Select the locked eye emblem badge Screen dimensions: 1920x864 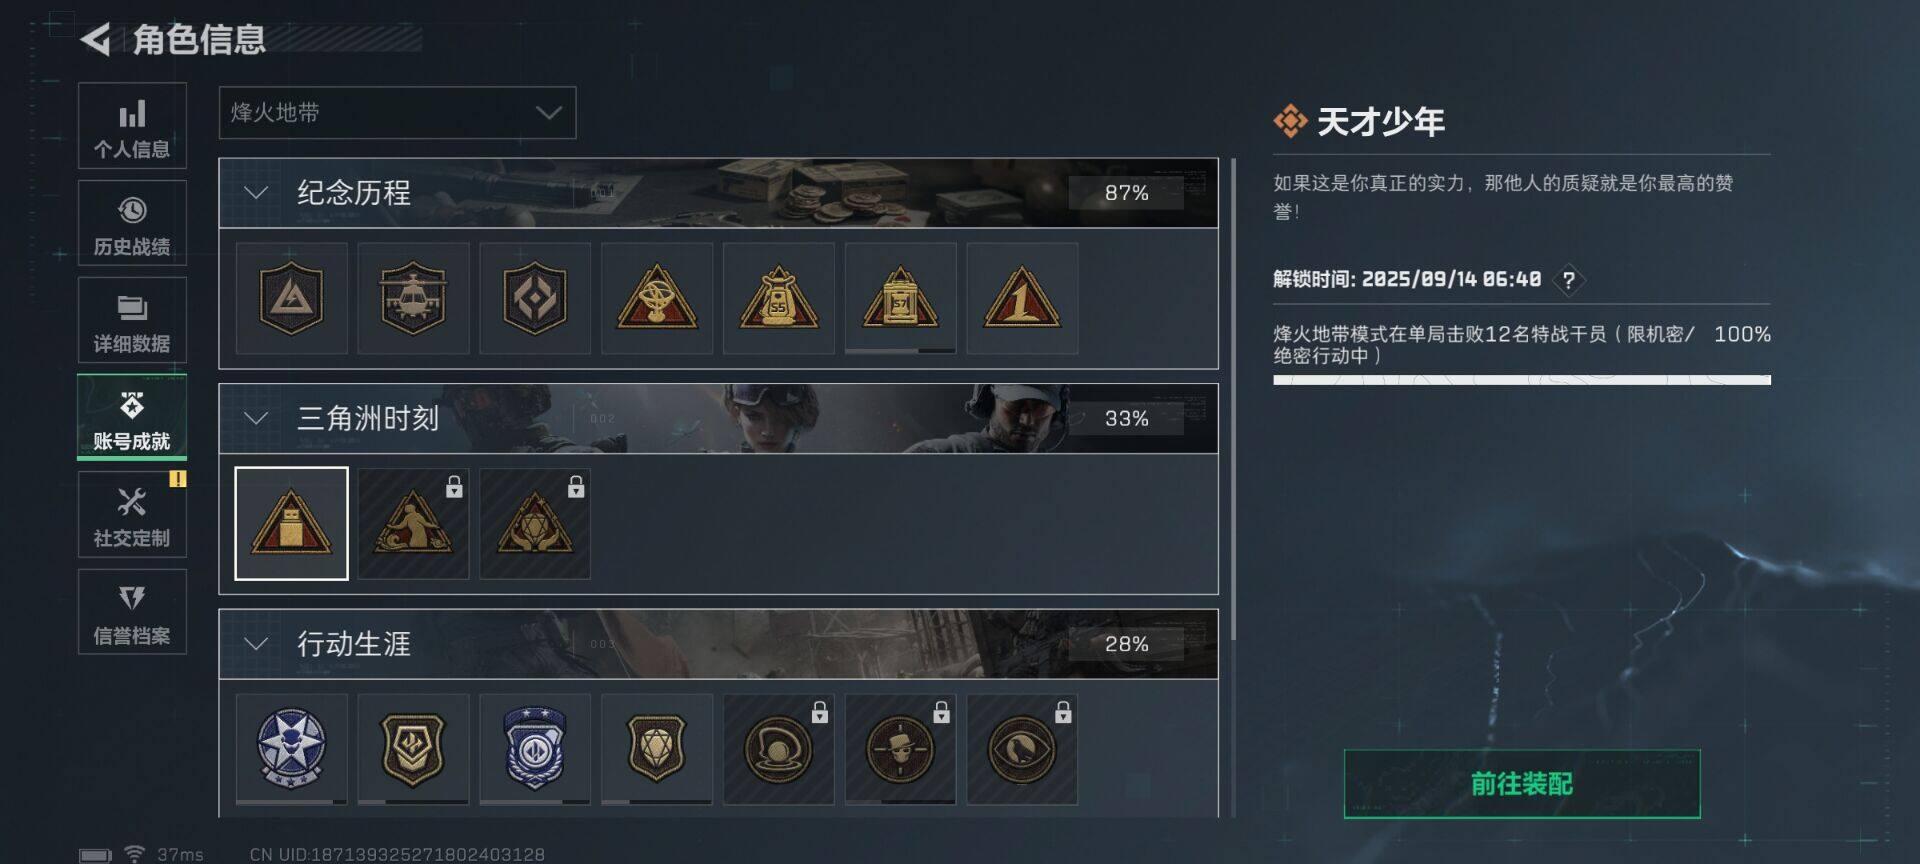click(1022, 749)
